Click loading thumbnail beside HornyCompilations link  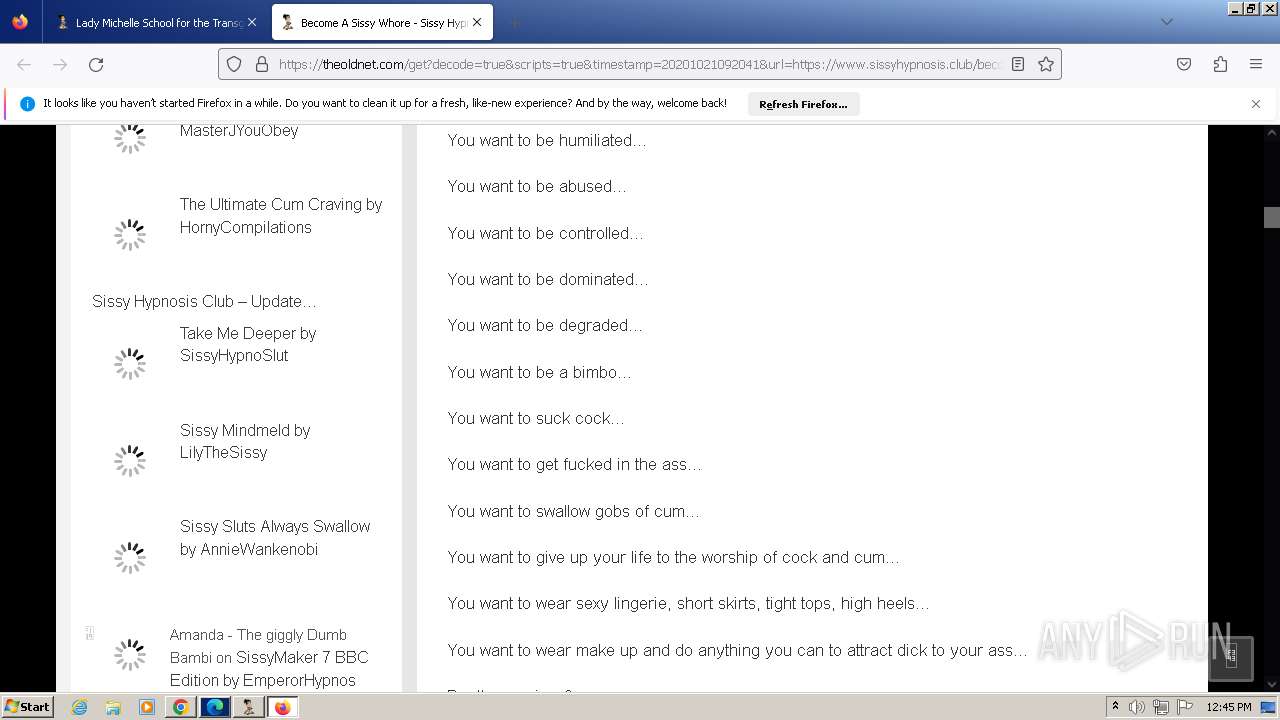[130, 235]
